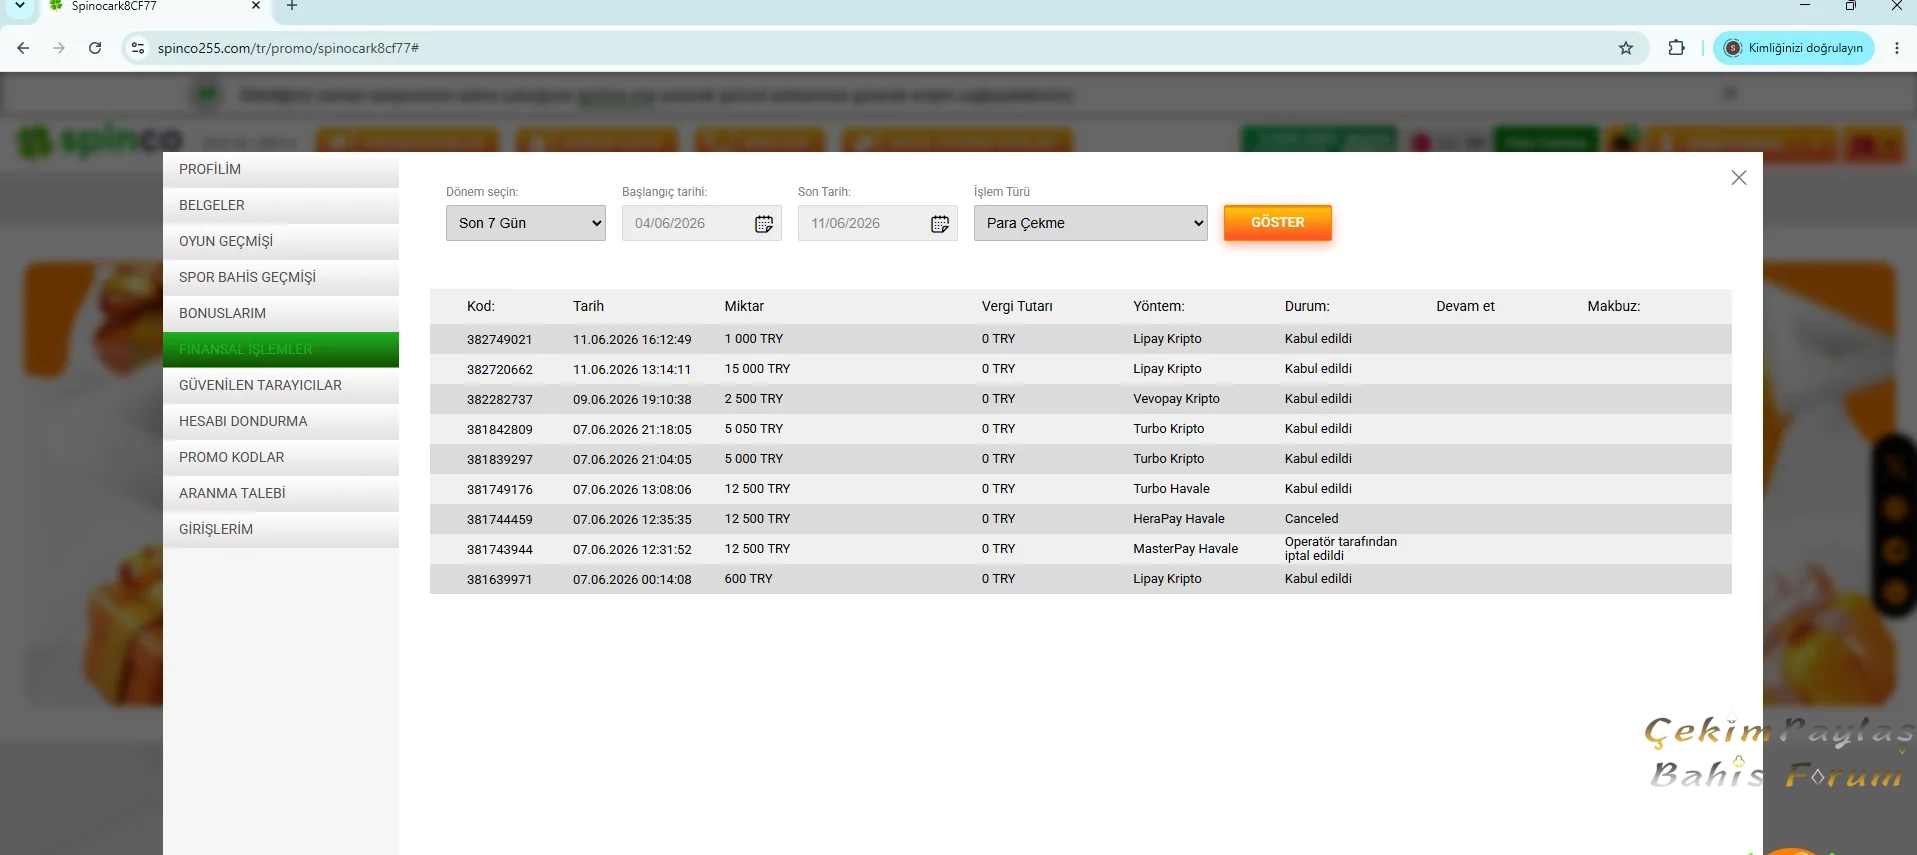Image resolution: width=1917 pixels, height=855 pixels.
Task: Select transaction code 381842809
Action: click(x=499, y=429)
